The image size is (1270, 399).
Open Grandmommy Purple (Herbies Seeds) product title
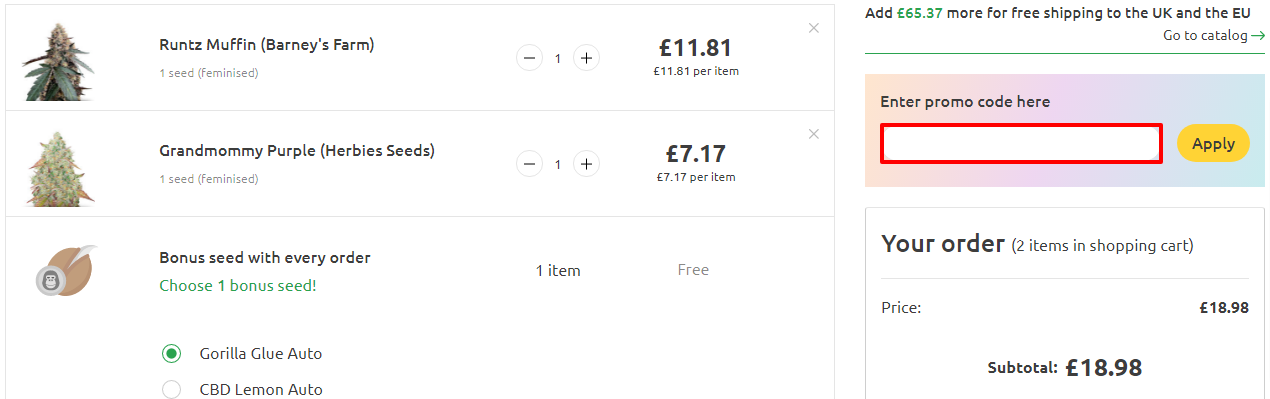[297, 151]
